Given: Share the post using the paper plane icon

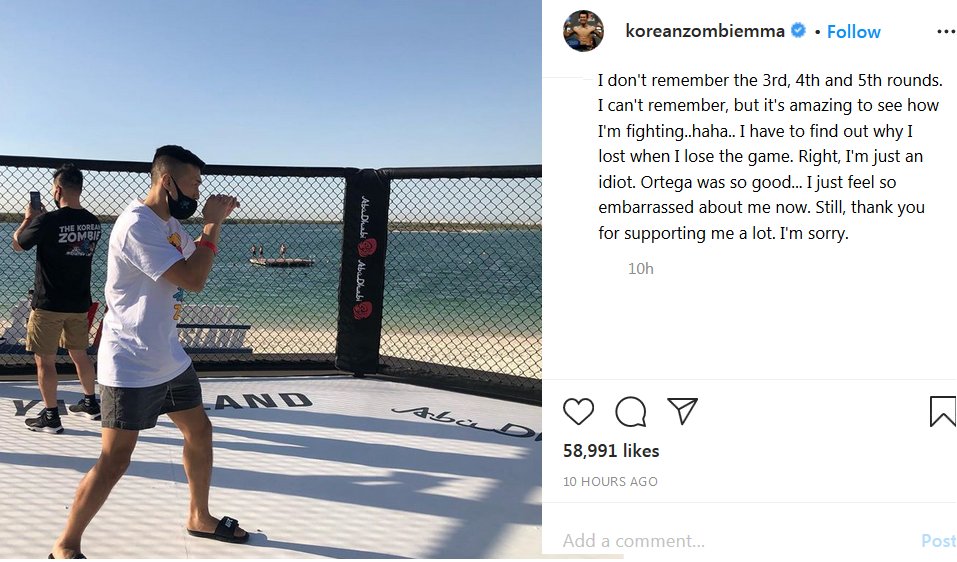Looking at the screenshot, I should coord(682,411).
